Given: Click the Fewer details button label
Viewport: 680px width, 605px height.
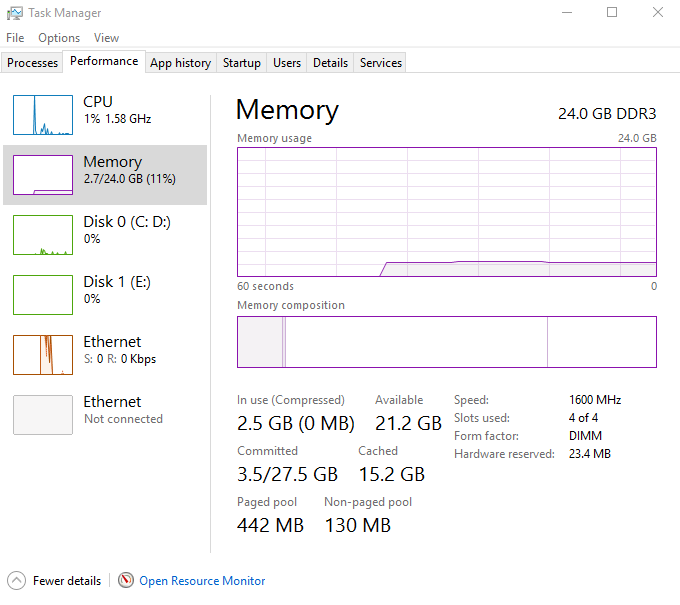Looking at the screenshot, I should [x=67, y=581].
